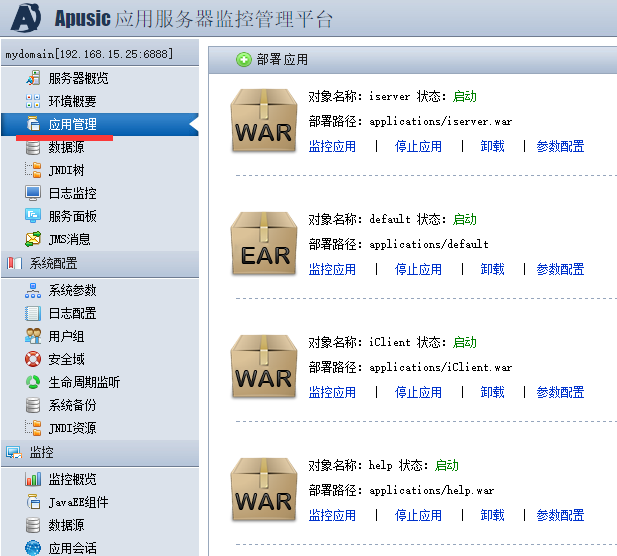Click the path text applications/iserver.war
This screenshot has width=617, height=556.
point(441,122)
